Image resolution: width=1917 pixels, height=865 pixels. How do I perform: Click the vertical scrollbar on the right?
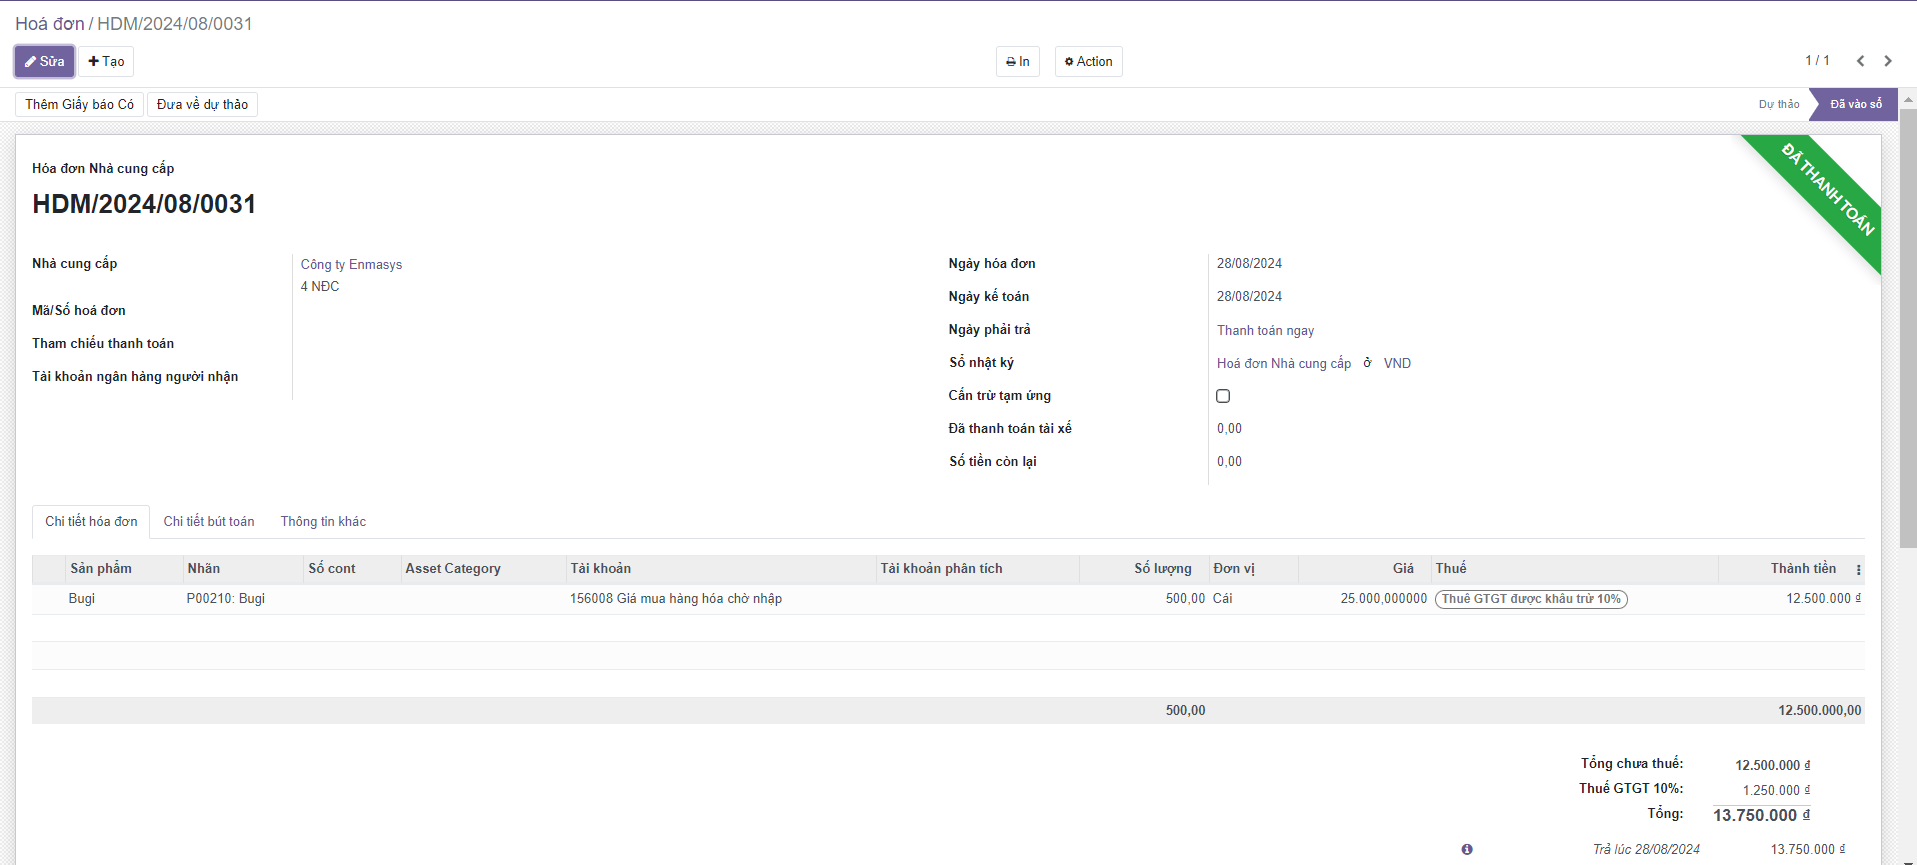click(x=1908, y=330)
